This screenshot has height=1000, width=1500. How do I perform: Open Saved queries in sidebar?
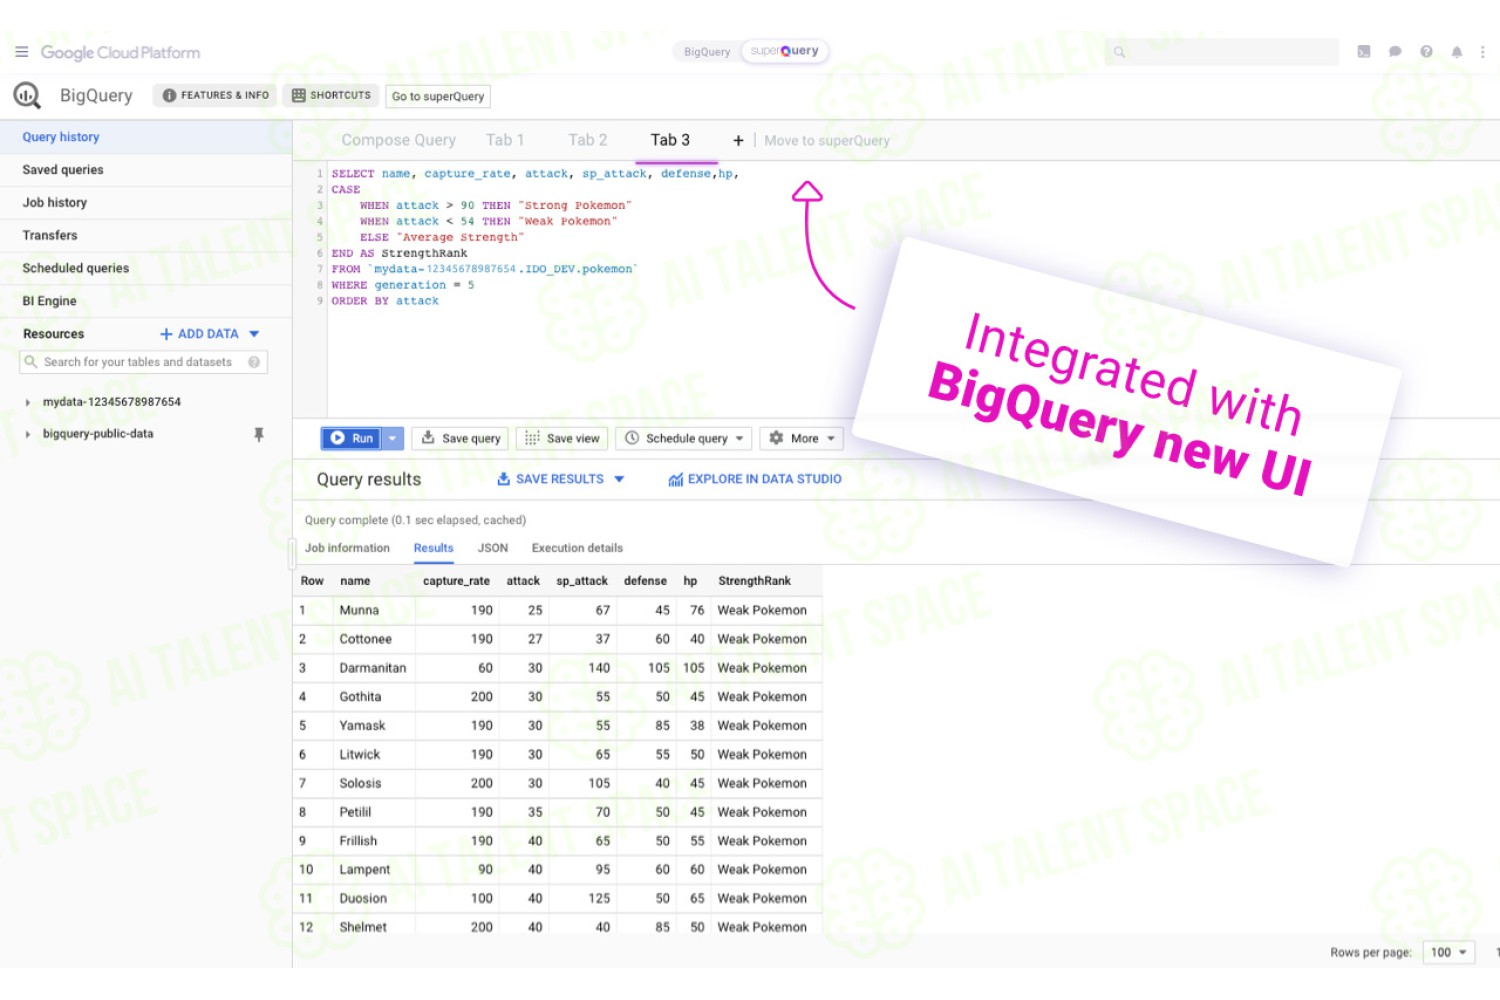[146, 170]
